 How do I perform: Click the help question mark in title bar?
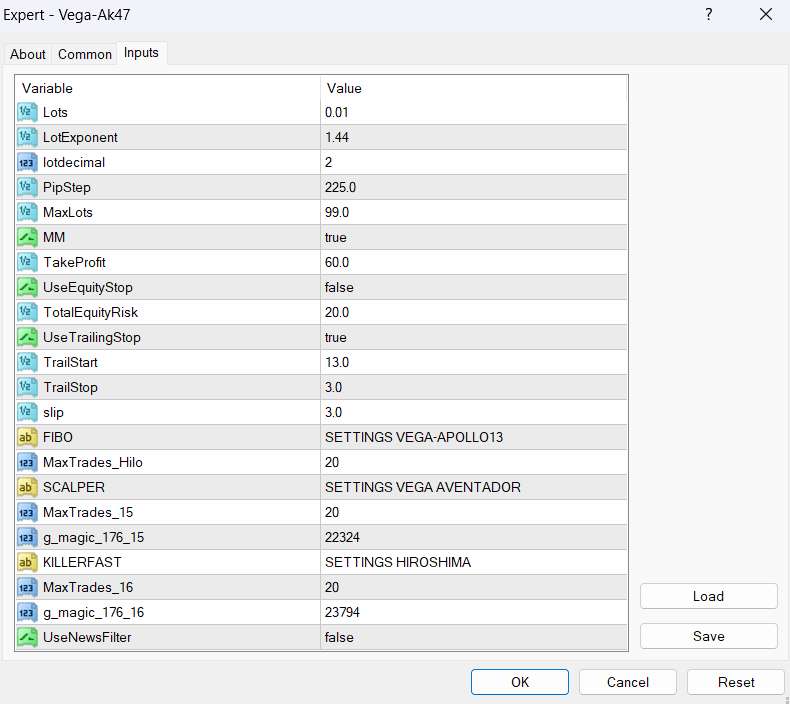pos(709,14)
